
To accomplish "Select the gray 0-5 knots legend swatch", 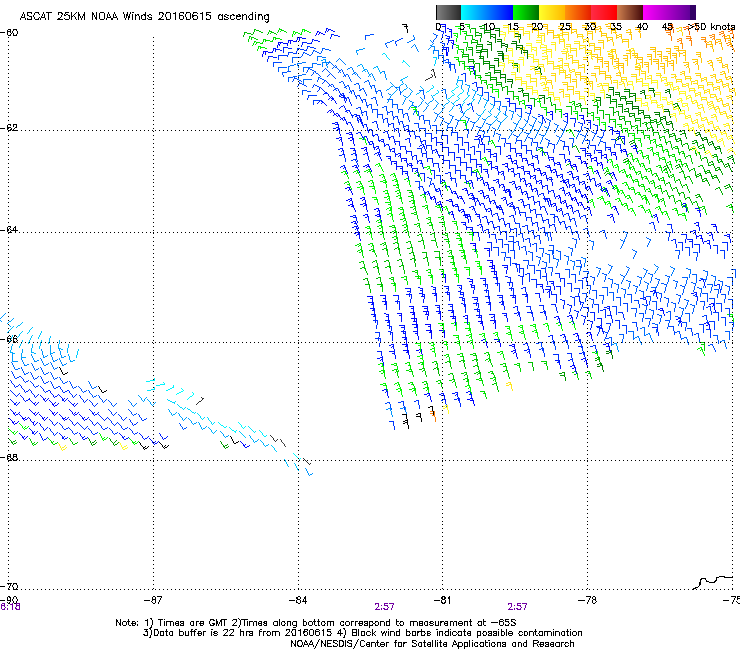I will pos(448,12).
